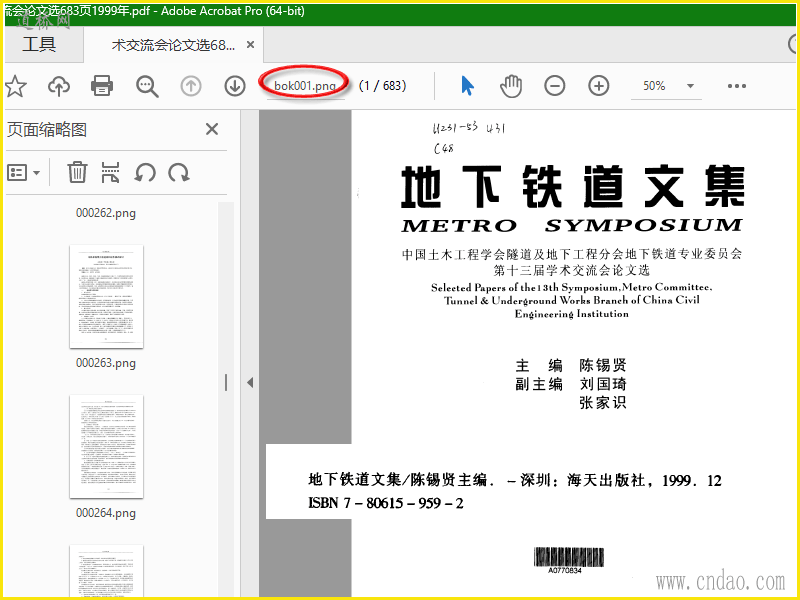
Task: Select the arrow selection tool
Action: (x=467, y=86)
